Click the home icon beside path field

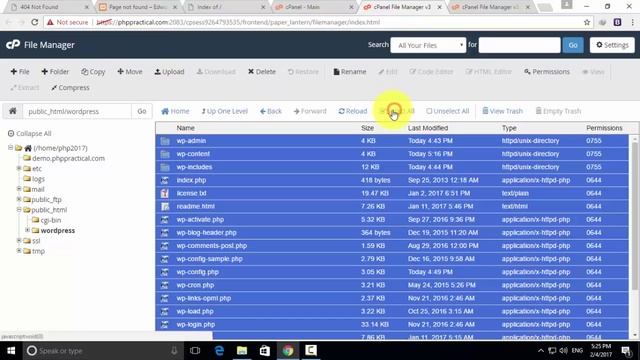[x=13, y=111]
